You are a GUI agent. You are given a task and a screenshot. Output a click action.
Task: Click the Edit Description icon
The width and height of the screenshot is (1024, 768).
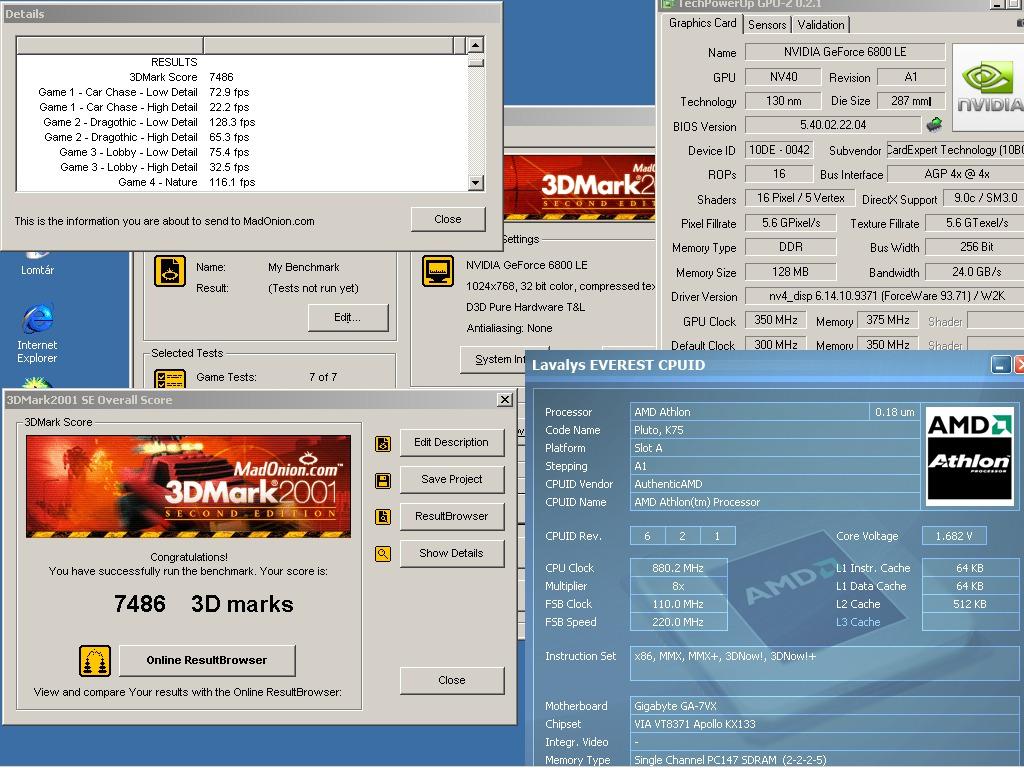[383, 444]
